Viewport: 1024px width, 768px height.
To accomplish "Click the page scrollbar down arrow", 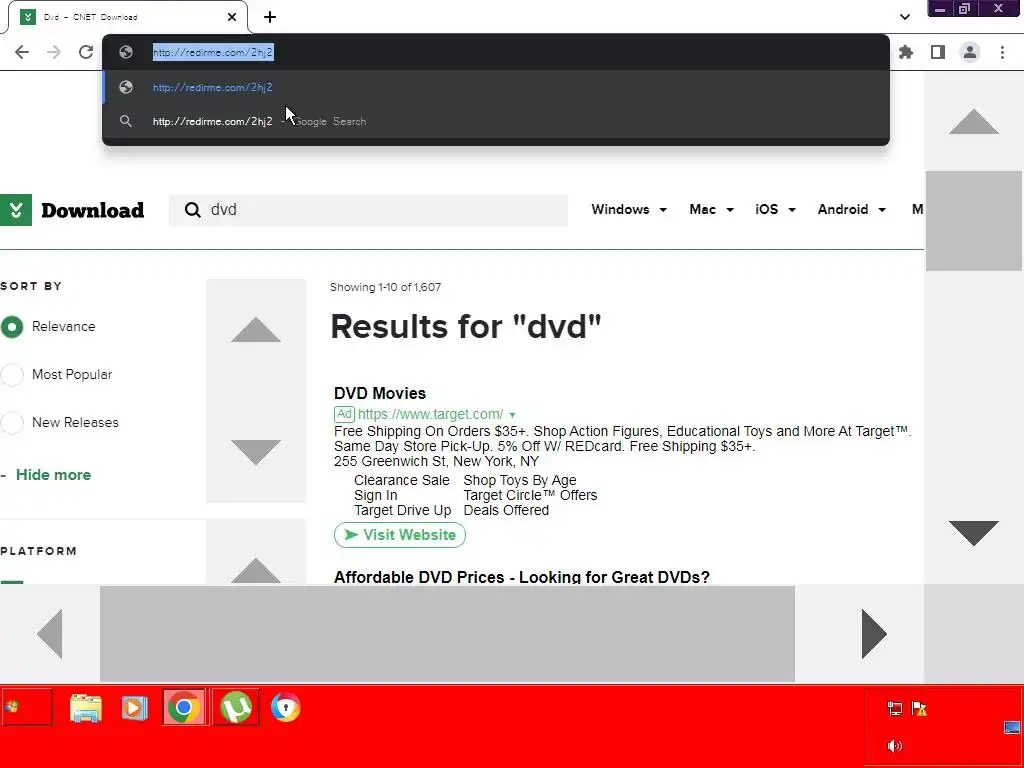I will tap(973, 533).
